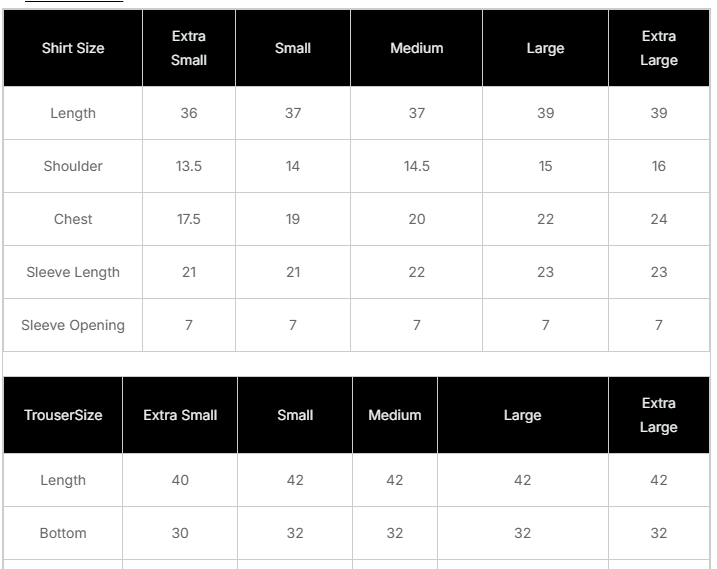
Task: Click the Extra Small chest value 17.5
Action: click(189, 219)
